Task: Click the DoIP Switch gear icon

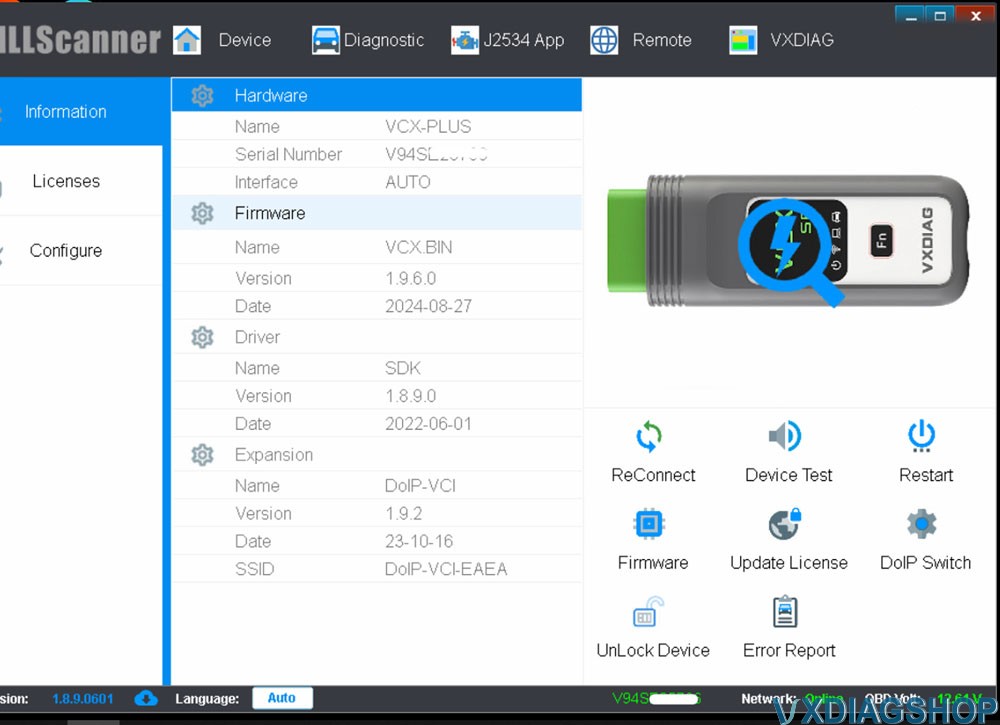Action: (x=922, y=524)
